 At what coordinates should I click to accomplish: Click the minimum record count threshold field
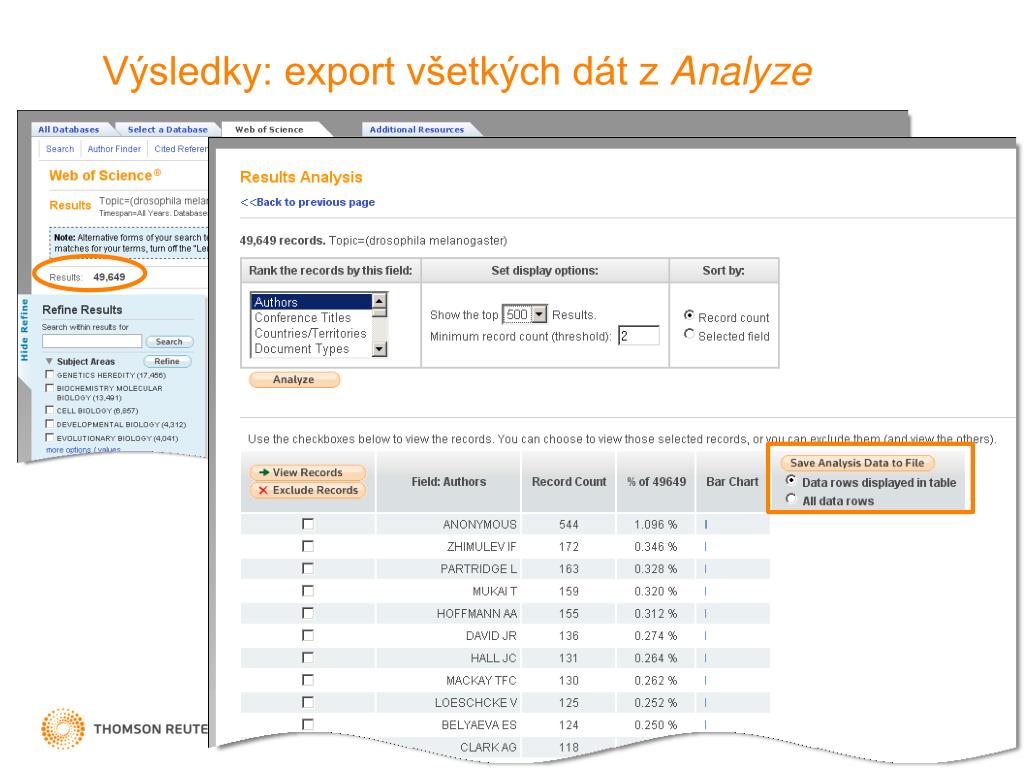tap(639, 336)
